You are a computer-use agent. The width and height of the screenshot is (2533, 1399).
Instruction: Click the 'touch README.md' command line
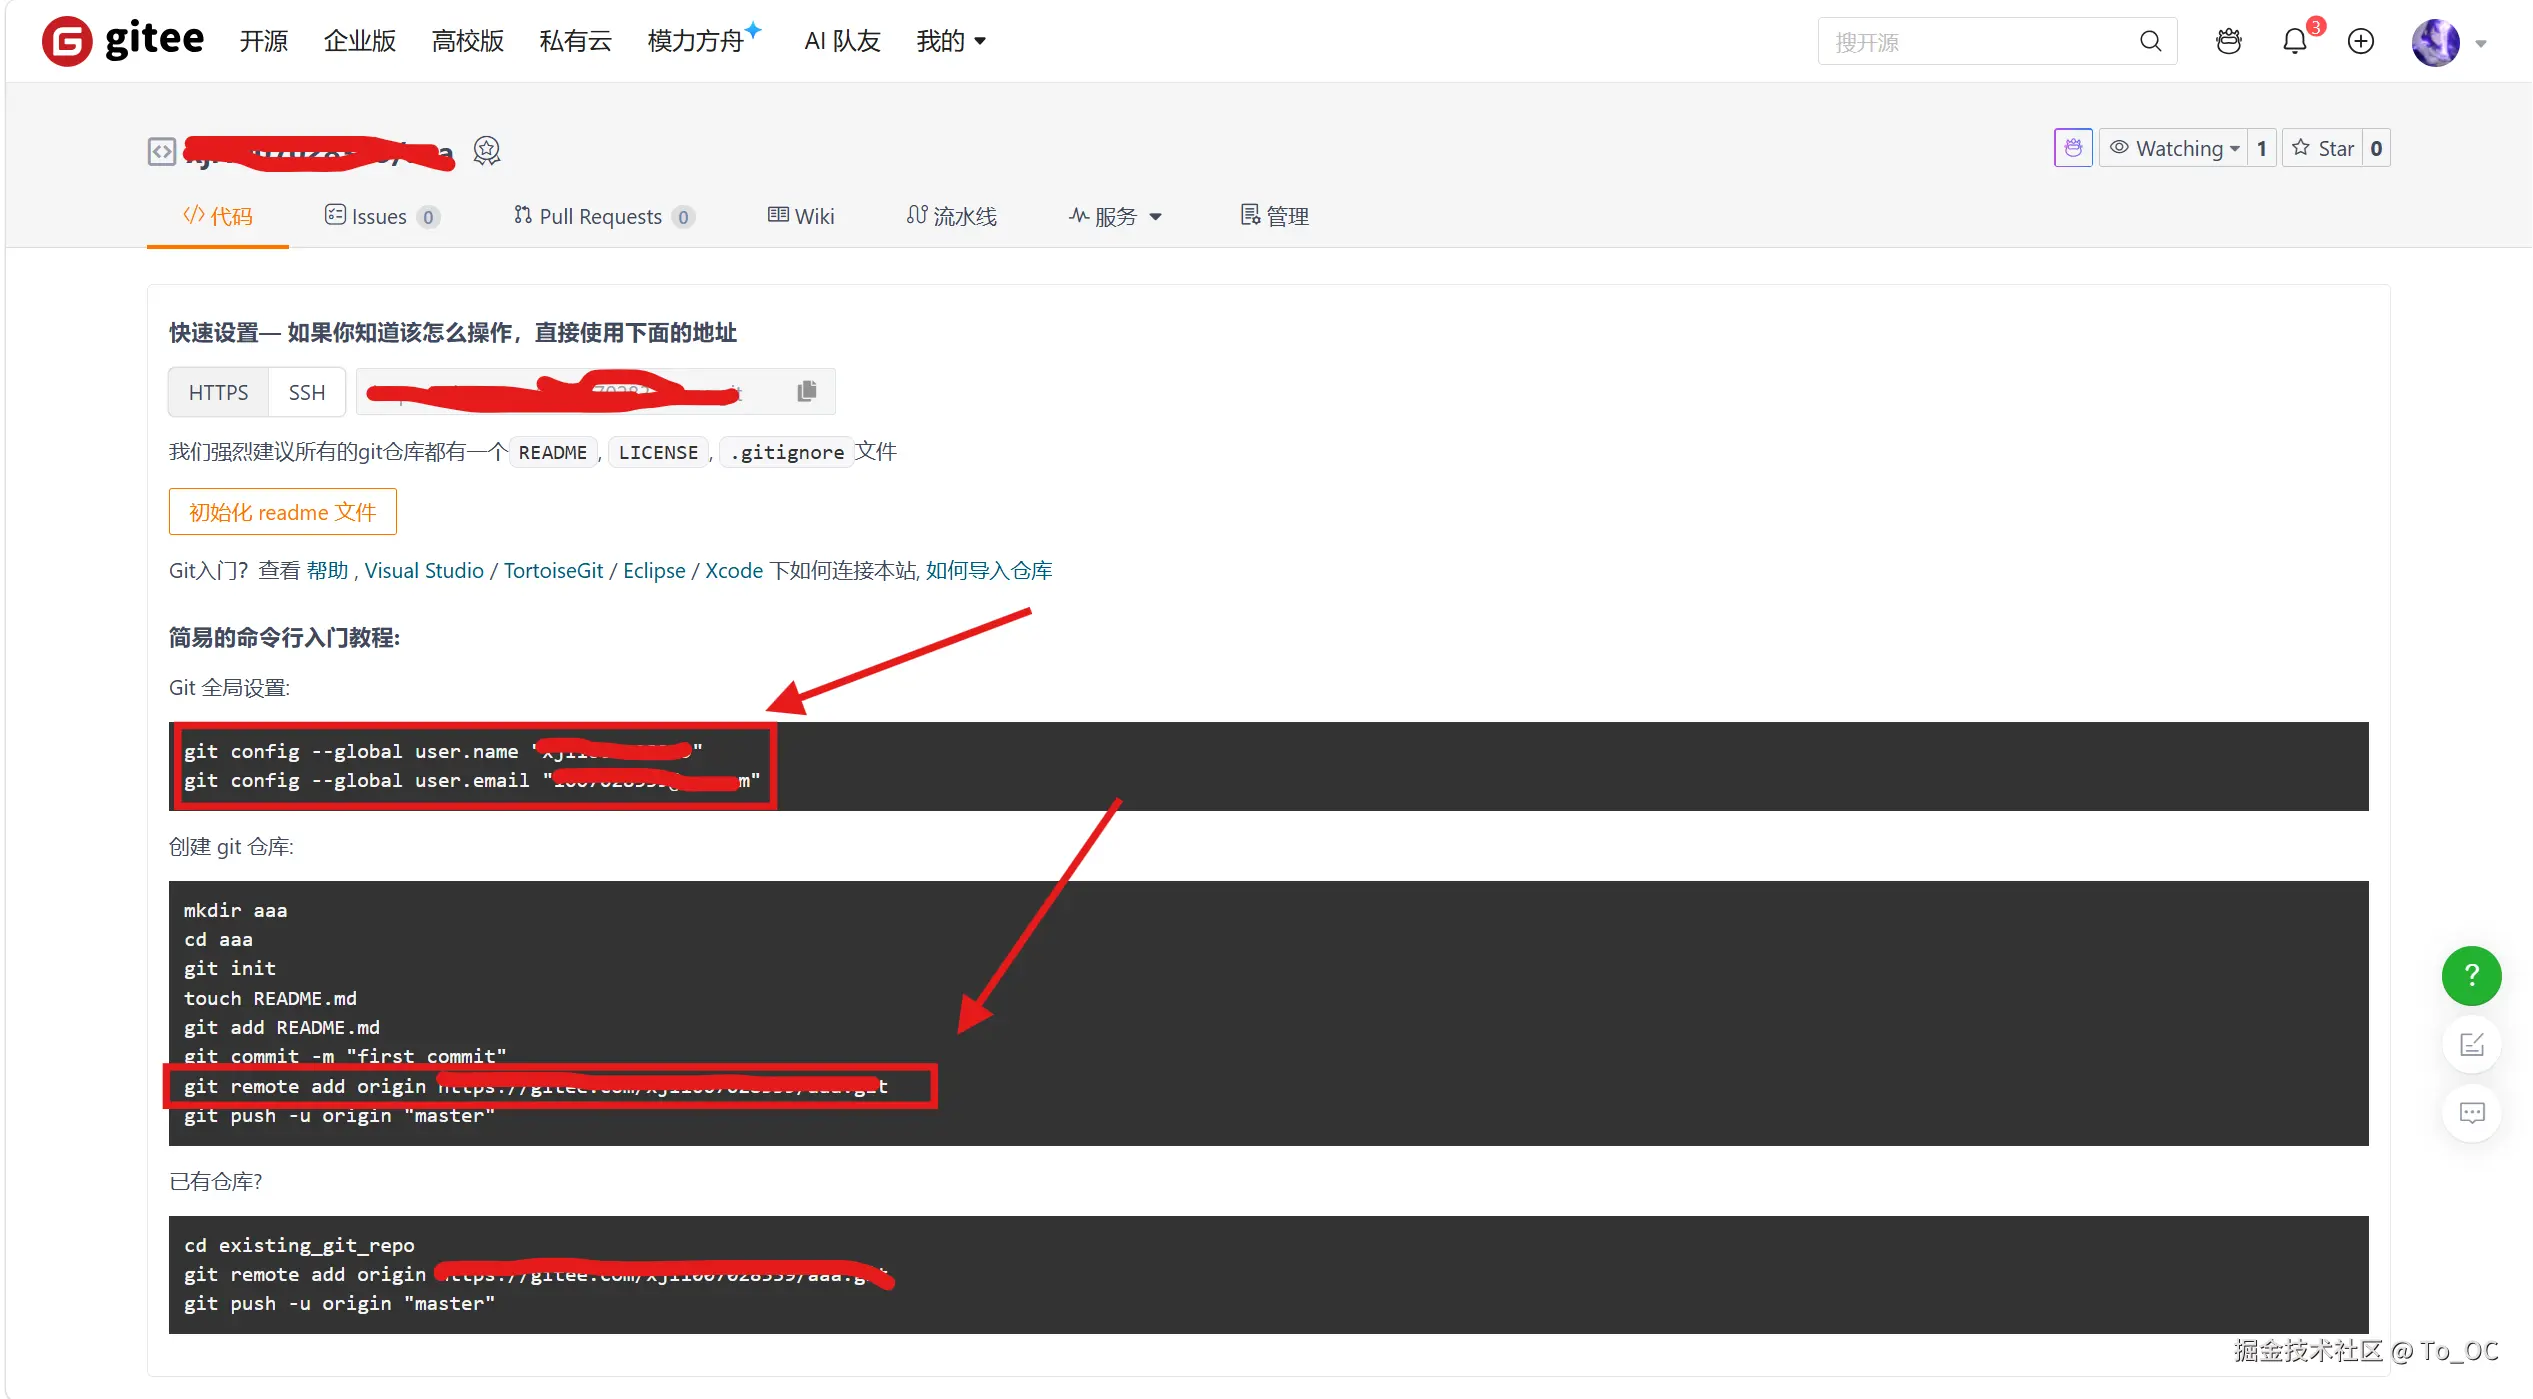click(x=270, y=998)
